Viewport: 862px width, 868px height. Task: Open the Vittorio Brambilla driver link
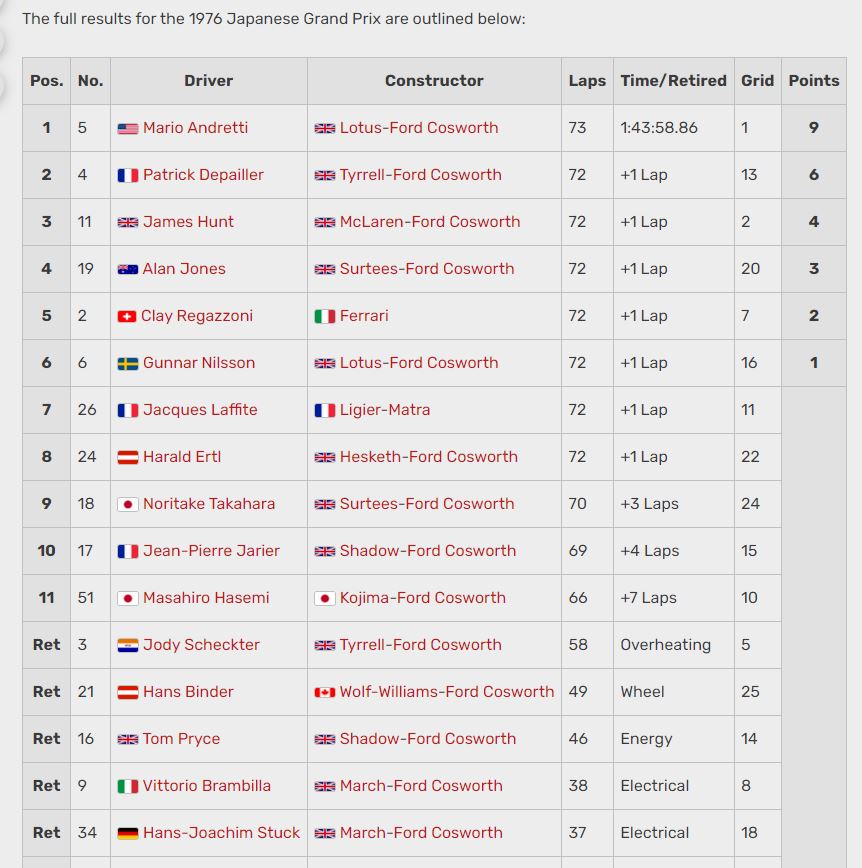pyautogui.click(x=207, y=786)
